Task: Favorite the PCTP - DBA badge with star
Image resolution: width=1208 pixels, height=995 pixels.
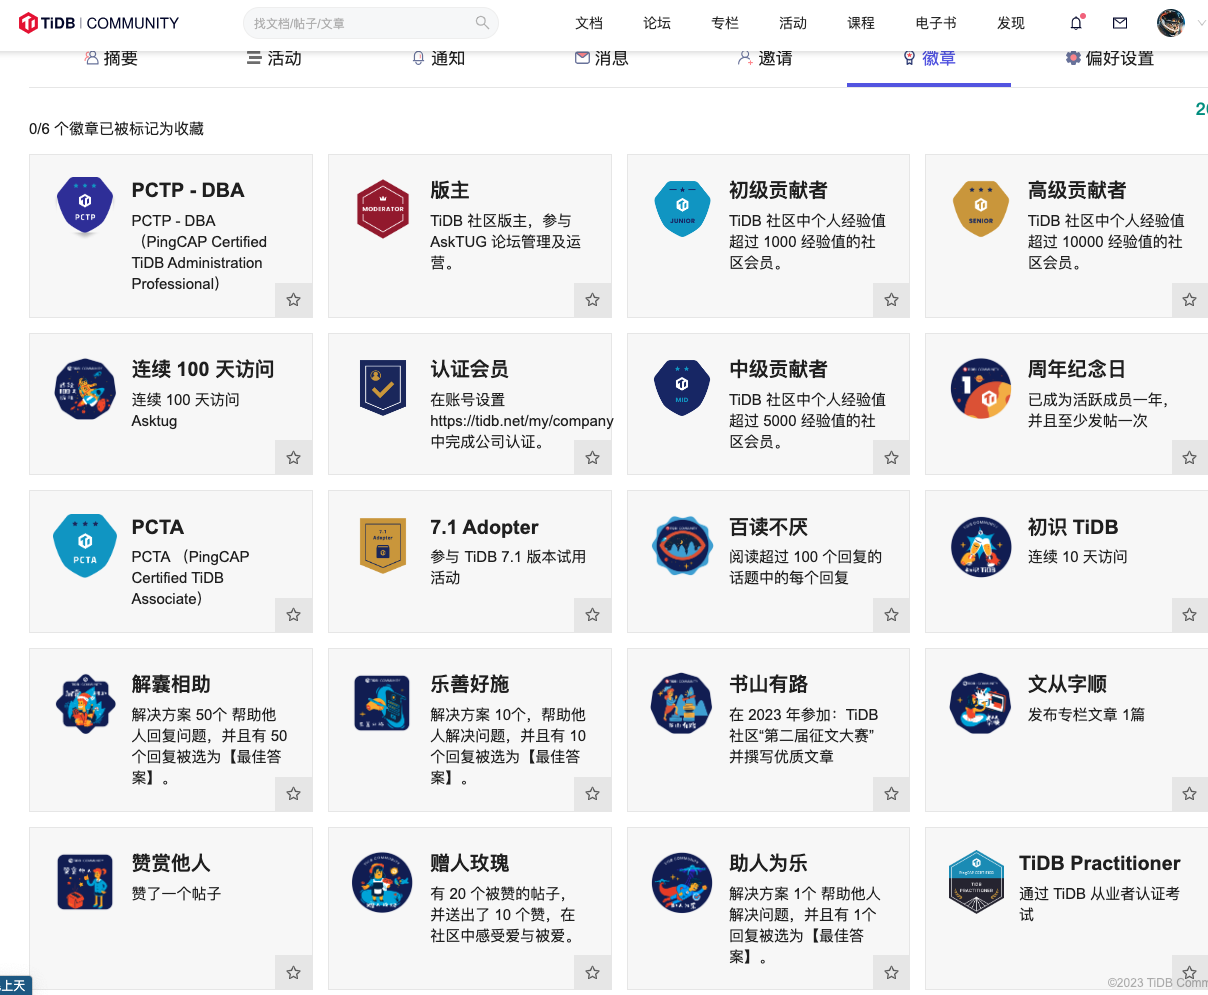Action: point(294,299)
